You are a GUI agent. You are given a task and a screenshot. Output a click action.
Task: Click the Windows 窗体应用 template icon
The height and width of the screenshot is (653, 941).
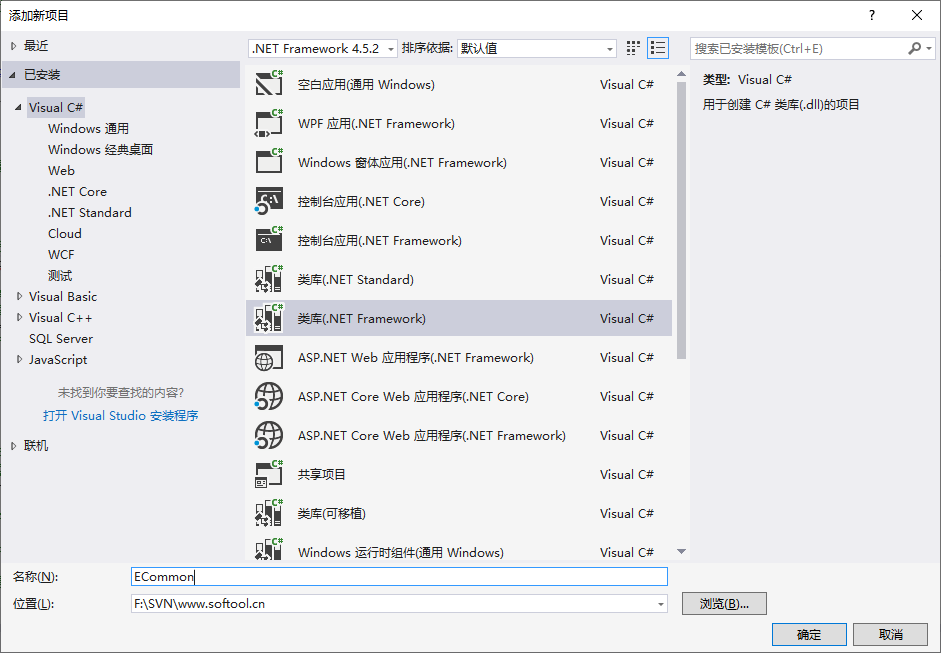click(269, 162)
